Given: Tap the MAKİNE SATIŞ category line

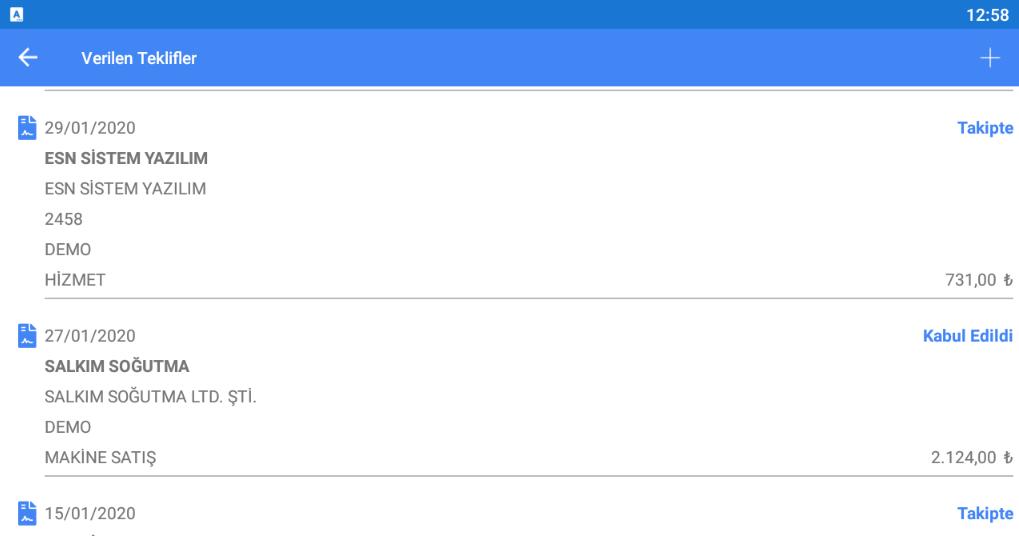Looking at the screenshot, I should 100,457.
